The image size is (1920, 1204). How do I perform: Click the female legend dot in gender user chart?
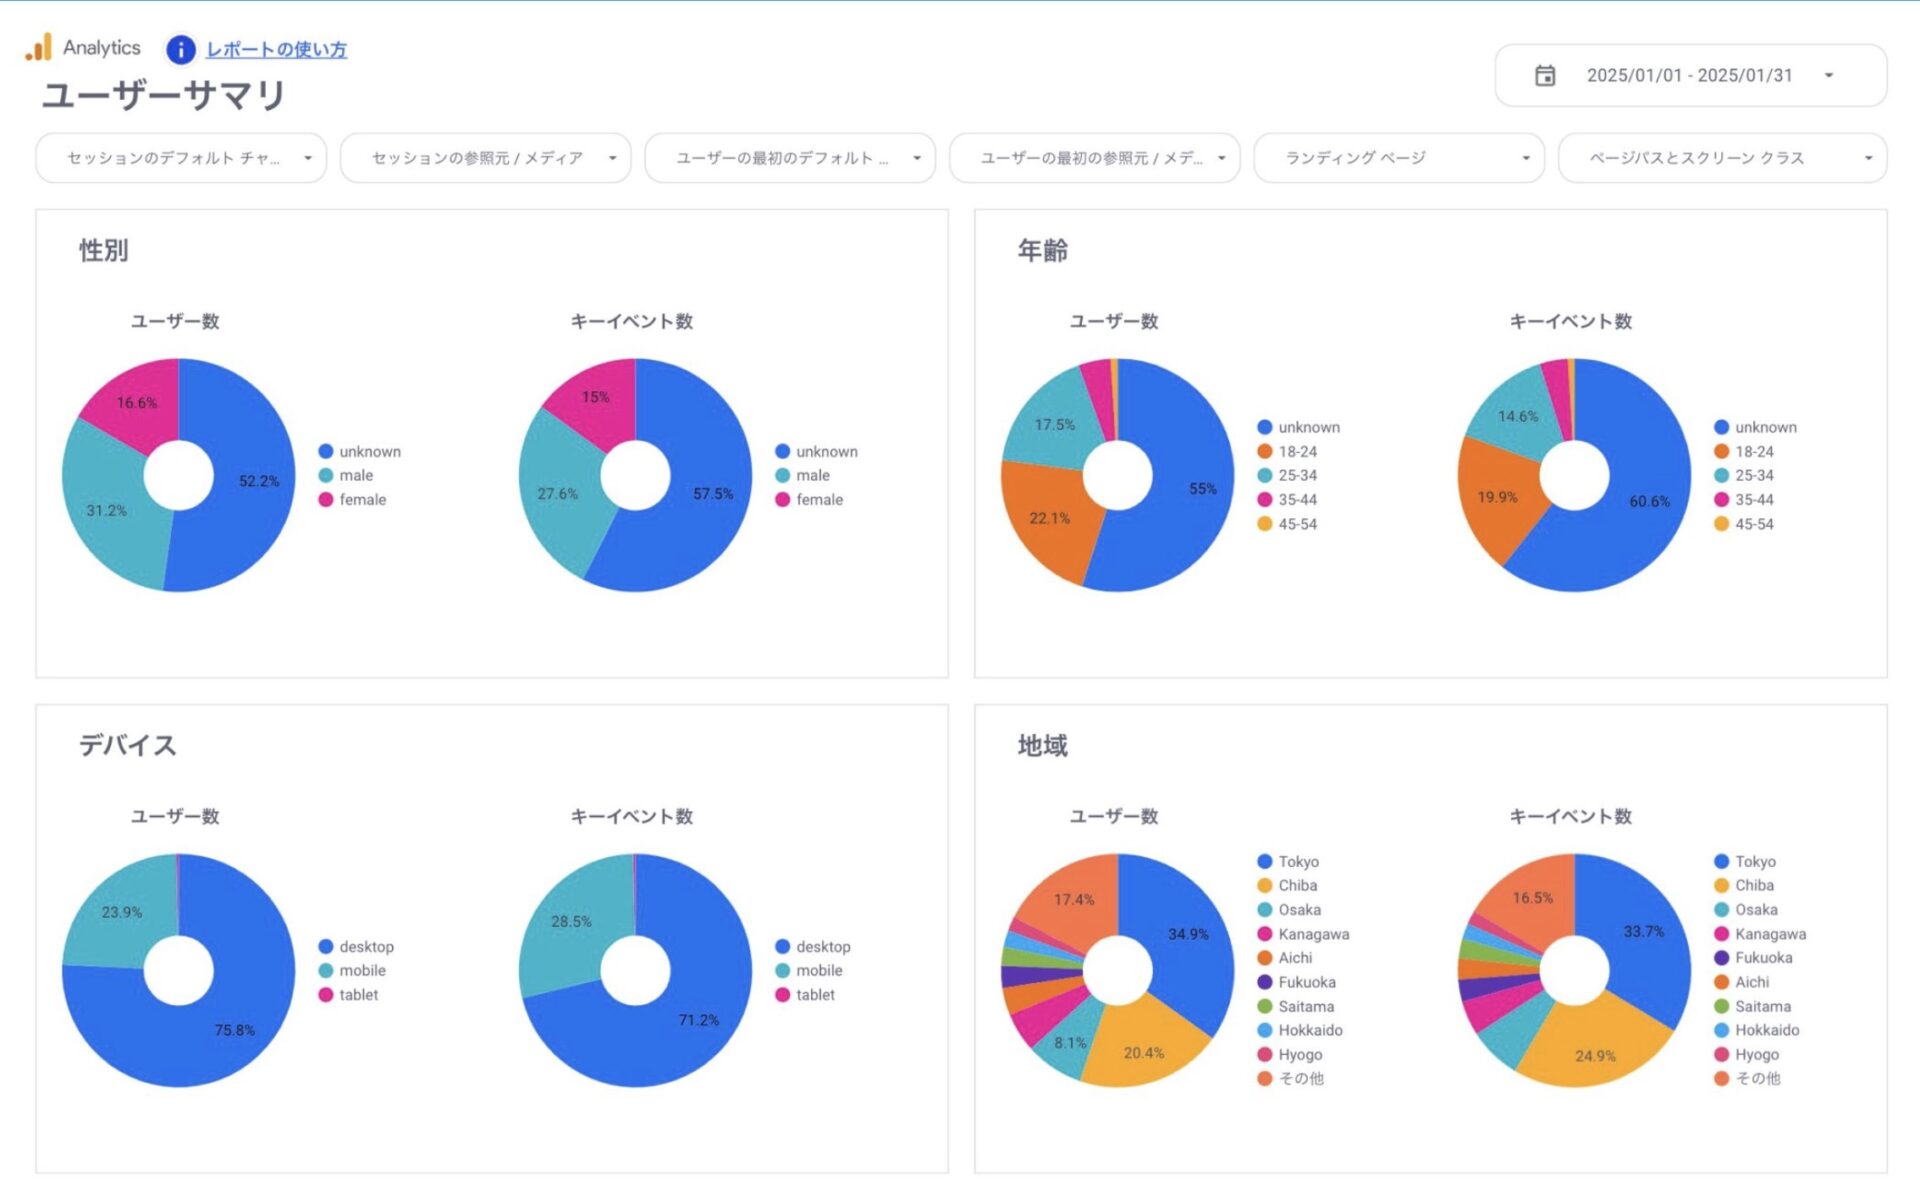tap(326, 500)
